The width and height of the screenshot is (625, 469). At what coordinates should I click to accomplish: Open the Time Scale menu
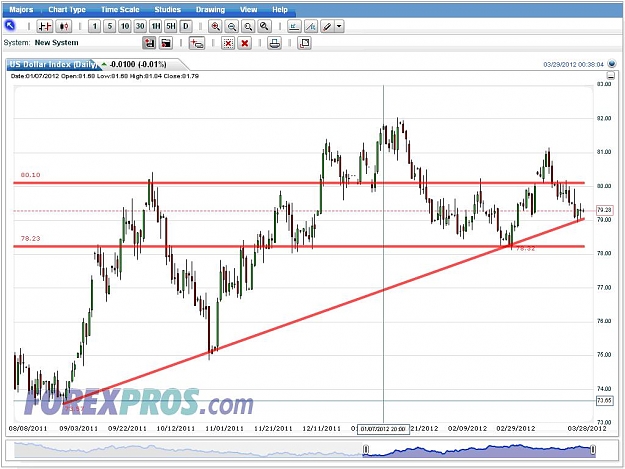[x=120, y=10]
